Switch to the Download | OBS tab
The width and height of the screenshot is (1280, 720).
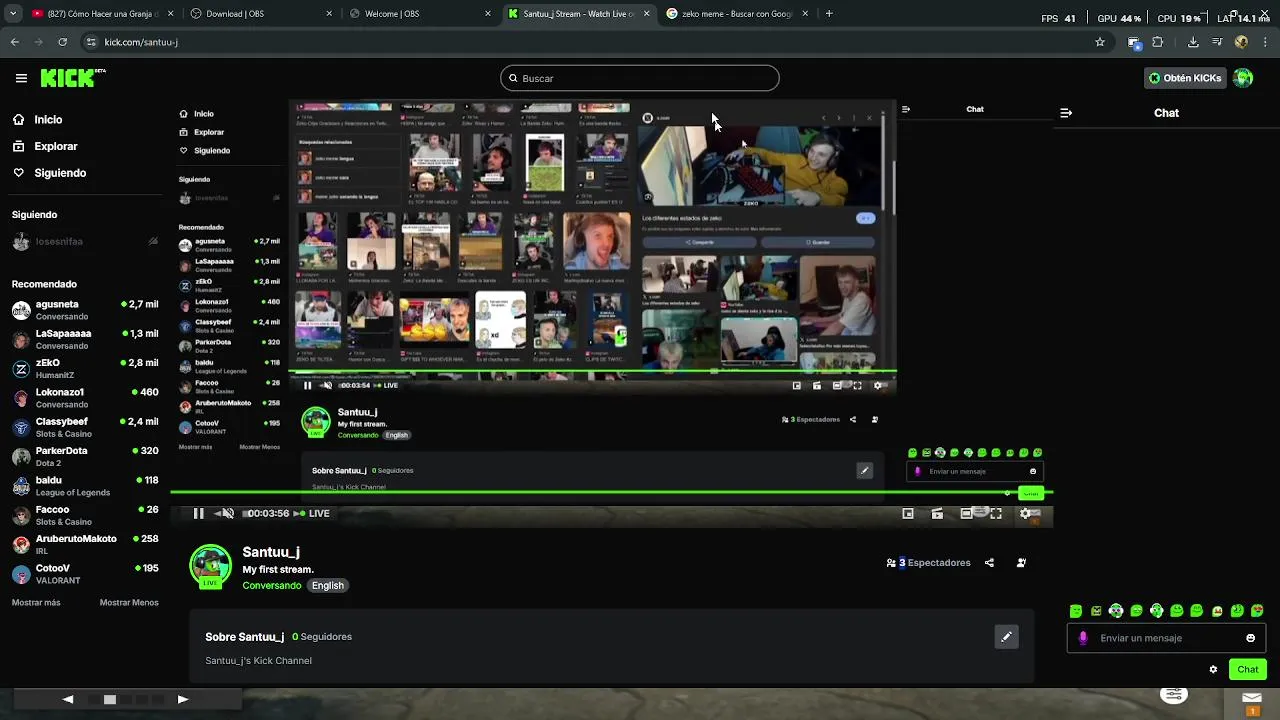click(x=262, y=14)
